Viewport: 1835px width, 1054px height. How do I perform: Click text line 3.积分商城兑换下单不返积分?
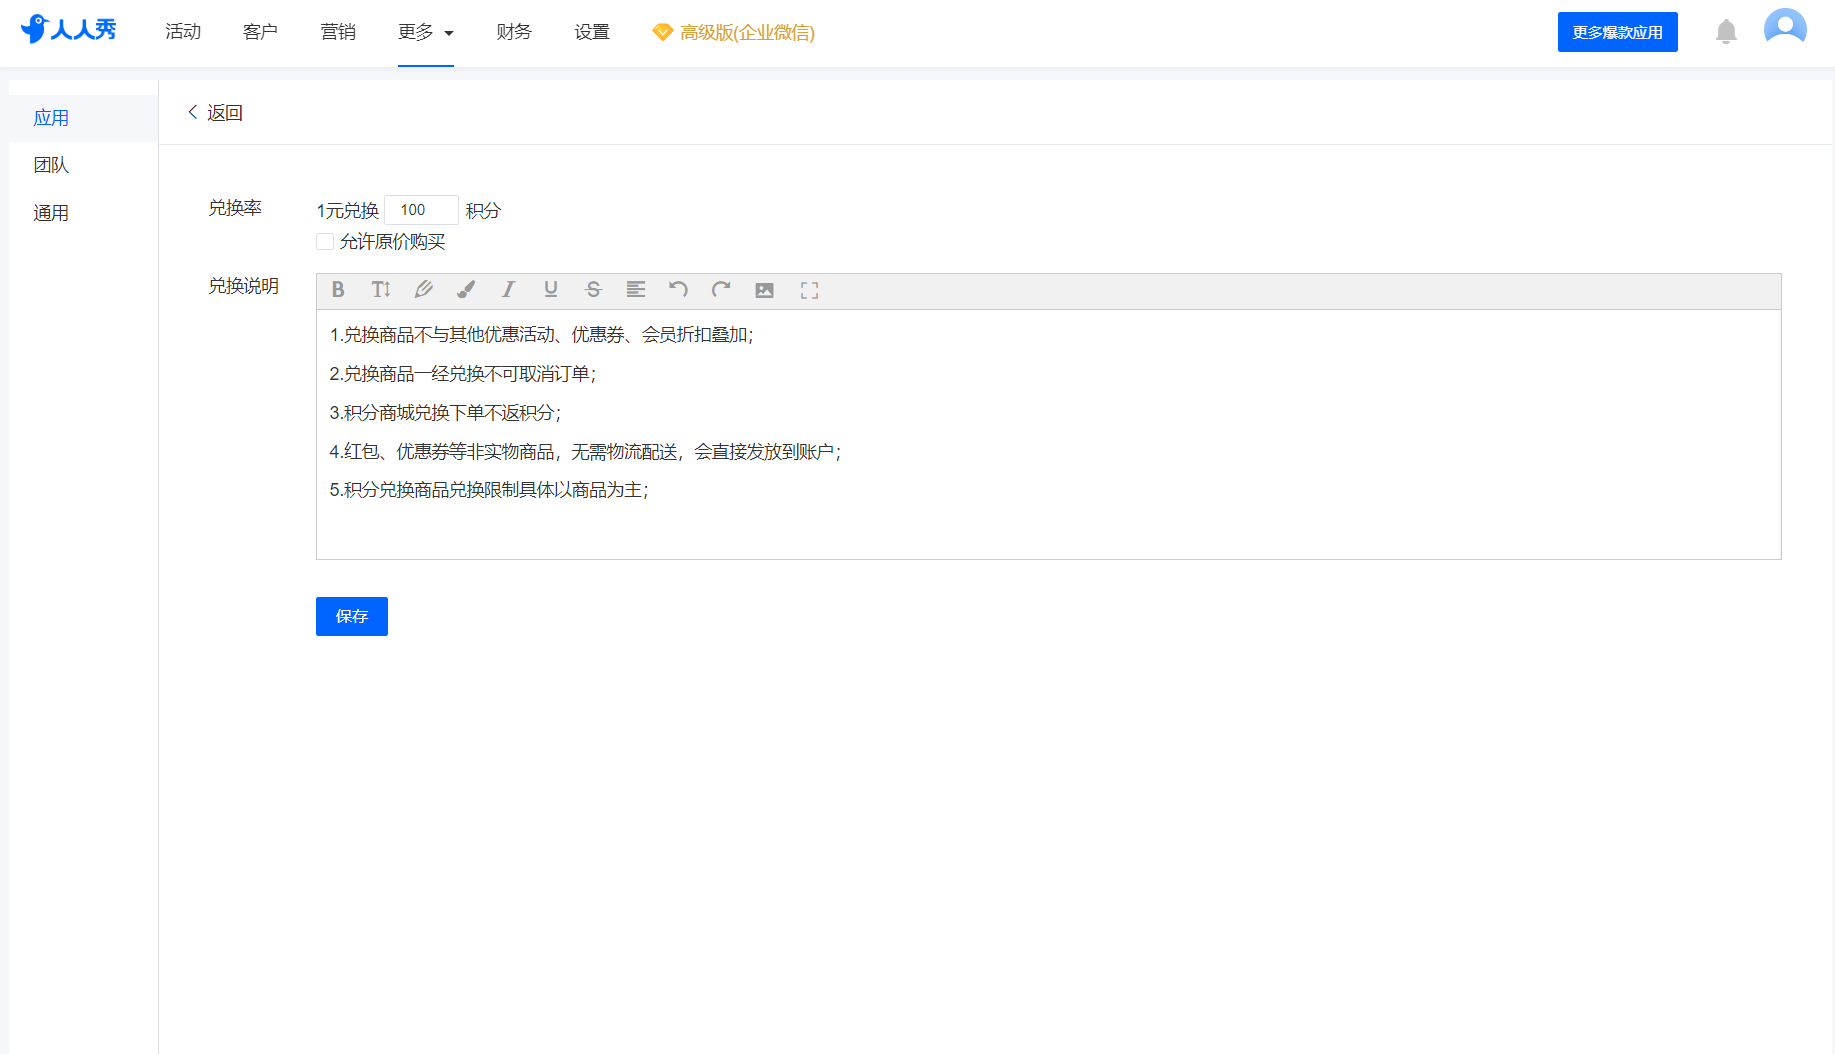click(x=445, y=413)
